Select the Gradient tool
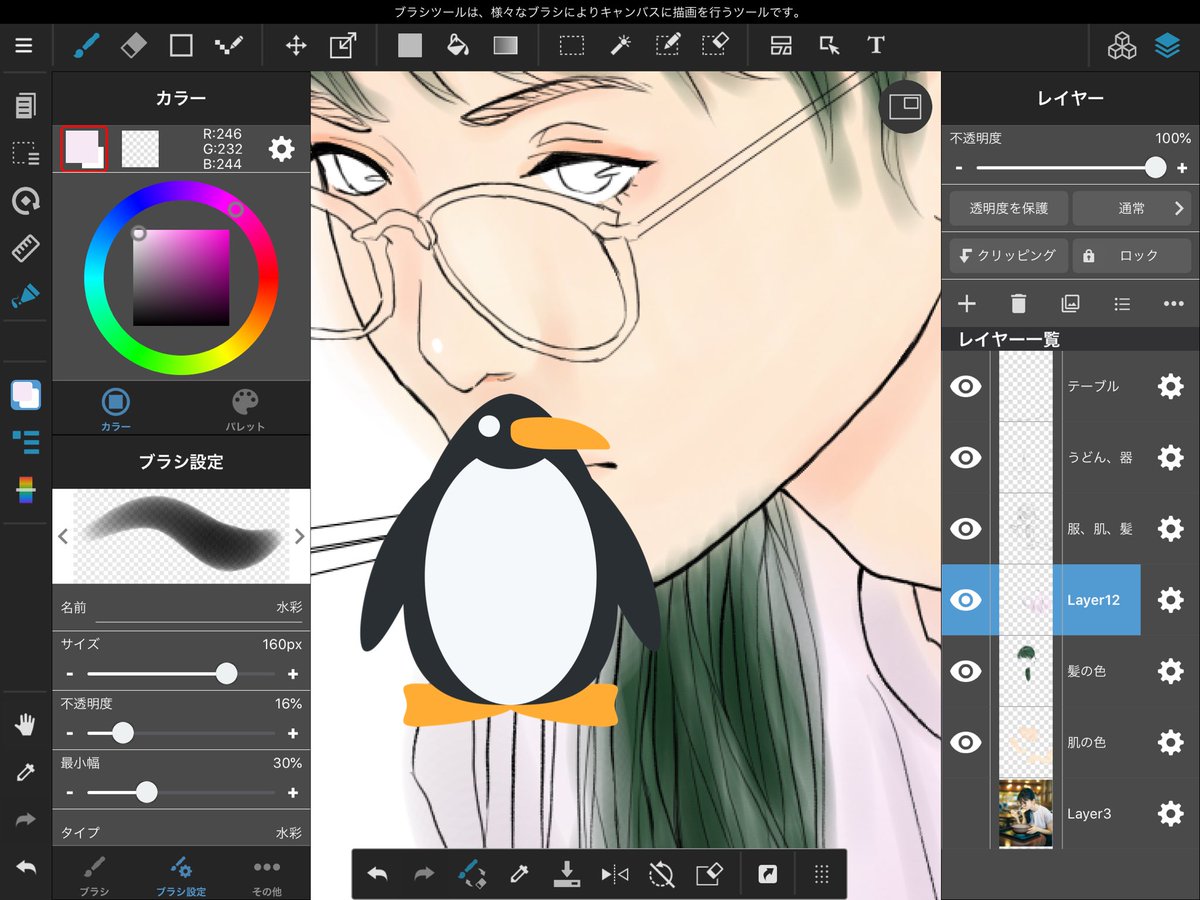Viewport: 1200px width, 900px height. coord(505,45)
